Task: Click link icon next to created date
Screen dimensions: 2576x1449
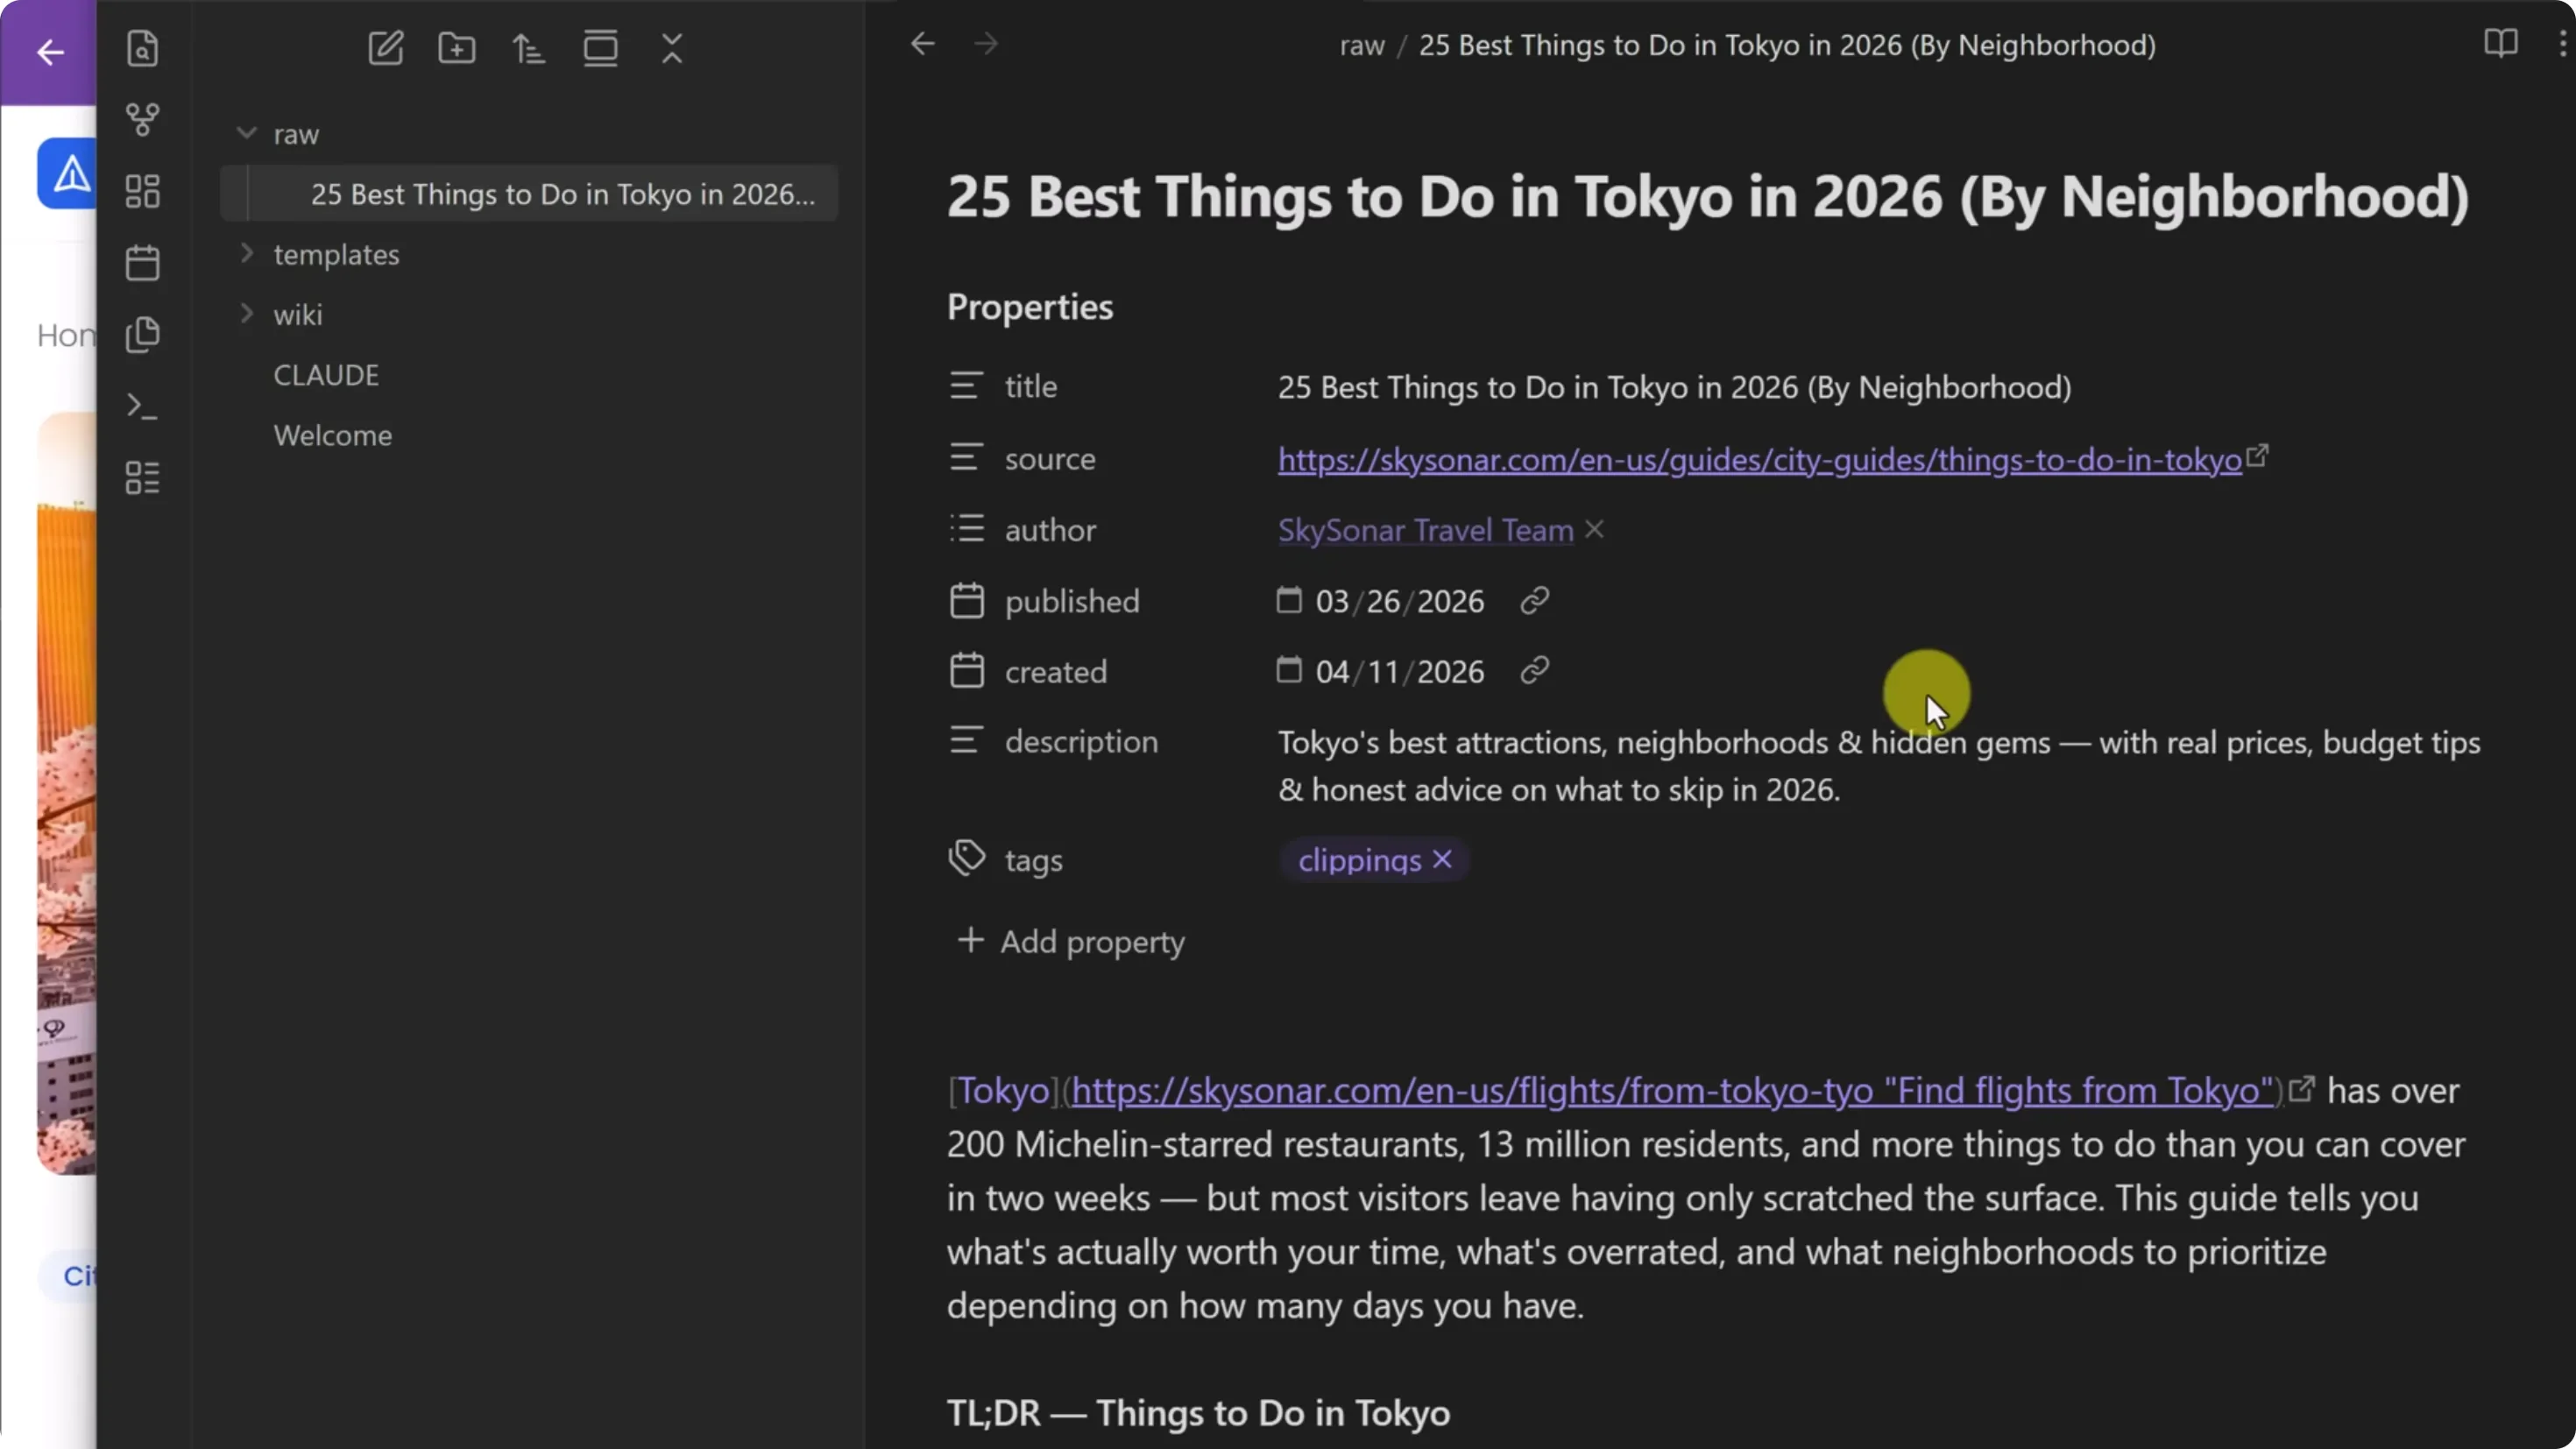Action: click(1534, 670)
